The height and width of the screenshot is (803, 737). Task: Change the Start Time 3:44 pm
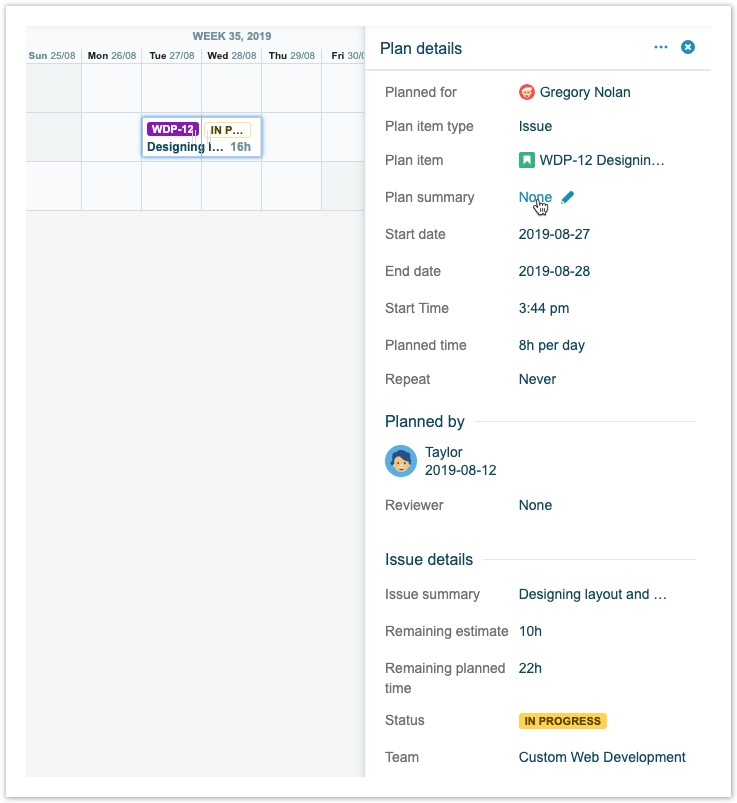tap(543, 308)
